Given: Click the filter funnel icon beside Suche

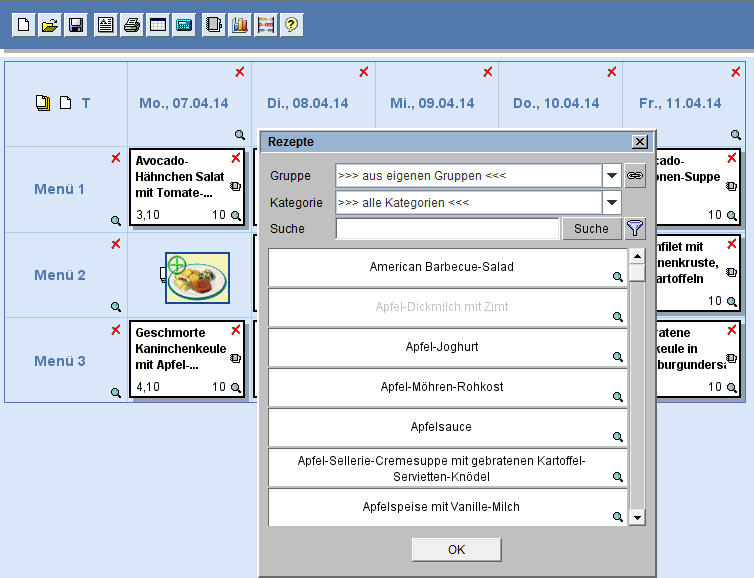Looking at the screenshot, I should (x=635, y=229).
